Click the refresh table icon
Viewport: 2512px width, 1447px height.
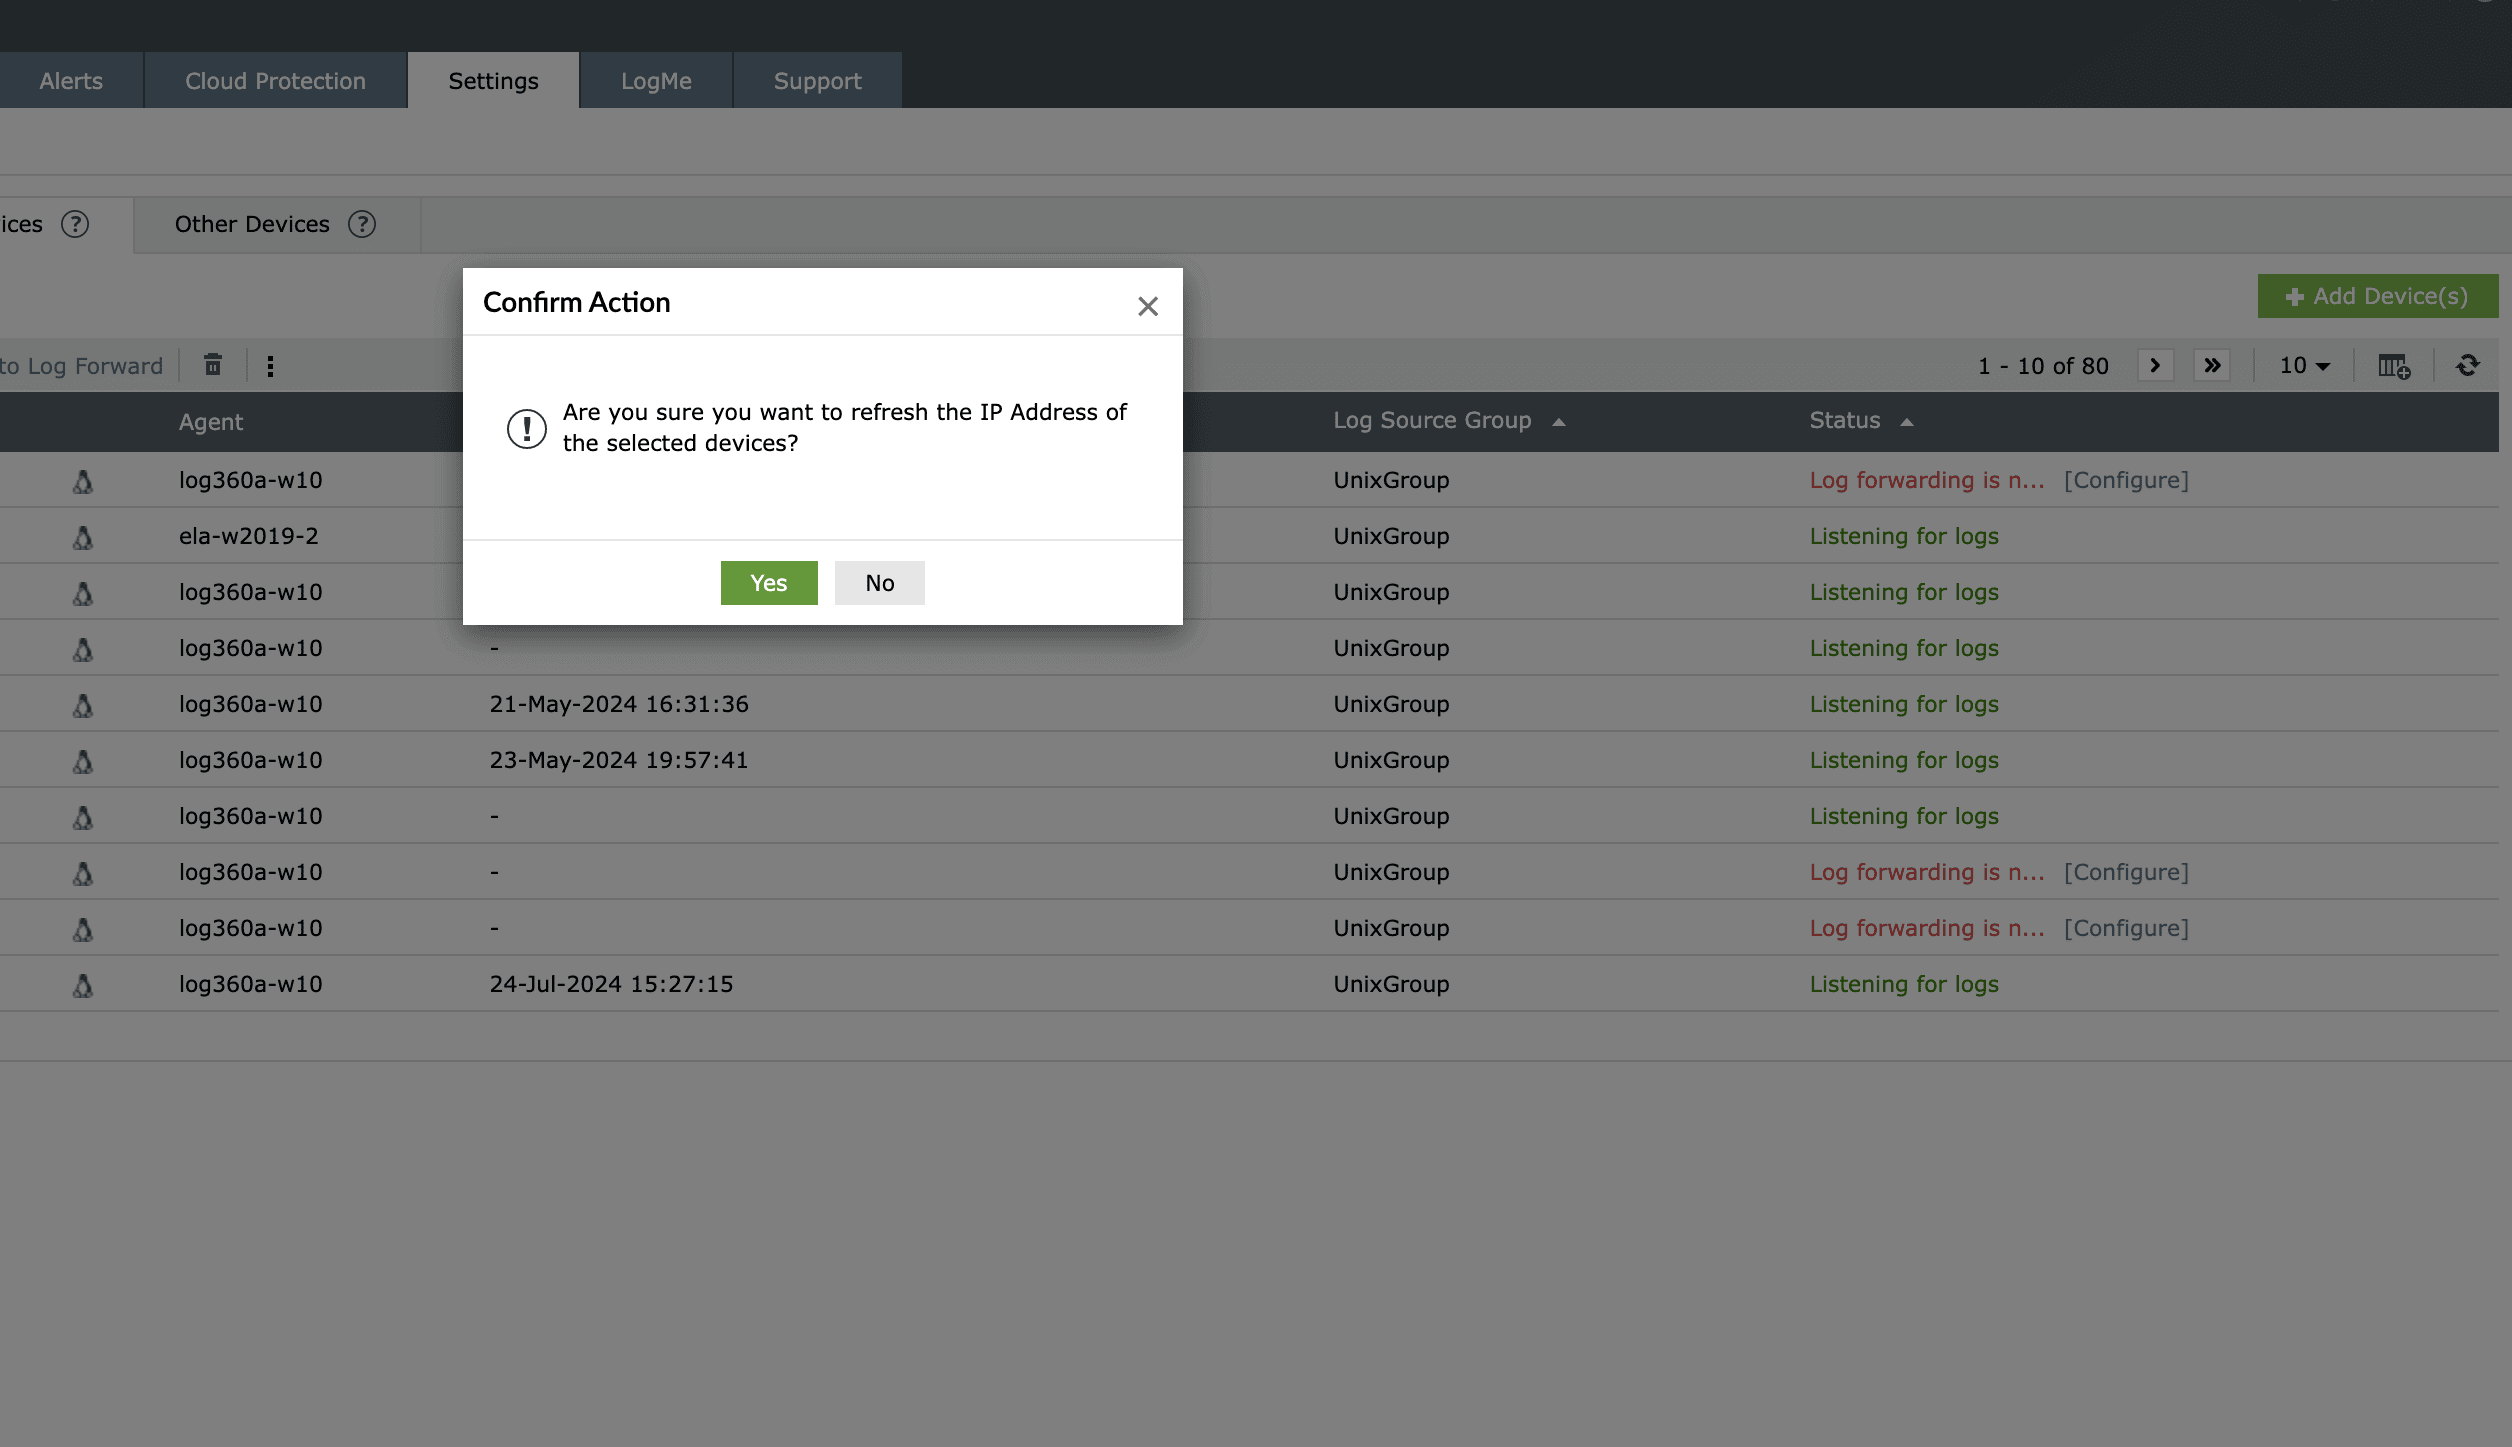pos(2467,366)
